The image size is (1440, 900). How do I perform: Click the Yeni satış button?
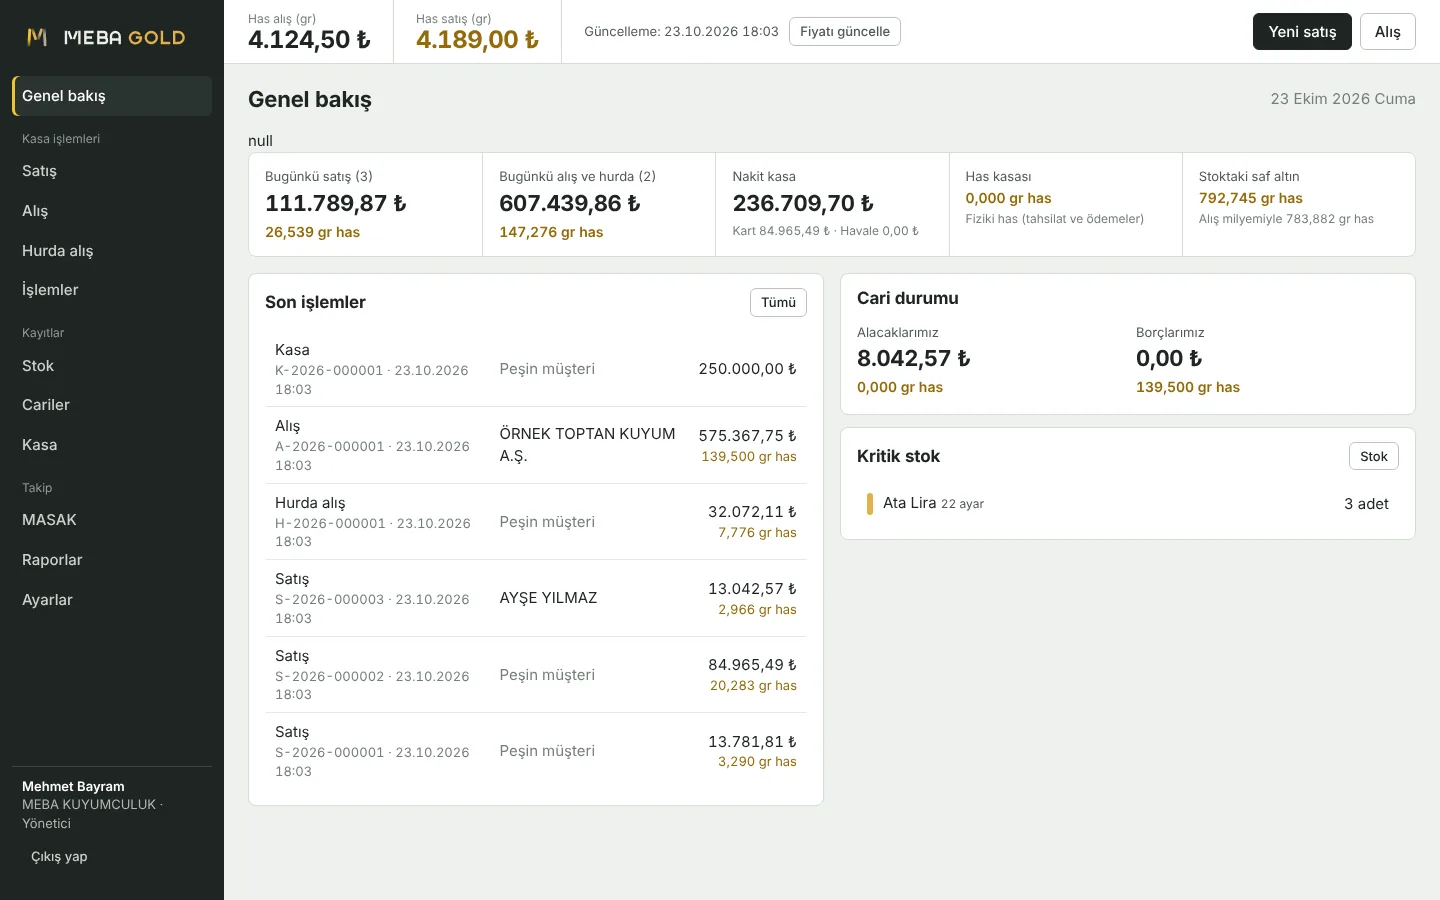coord(1302,32)
